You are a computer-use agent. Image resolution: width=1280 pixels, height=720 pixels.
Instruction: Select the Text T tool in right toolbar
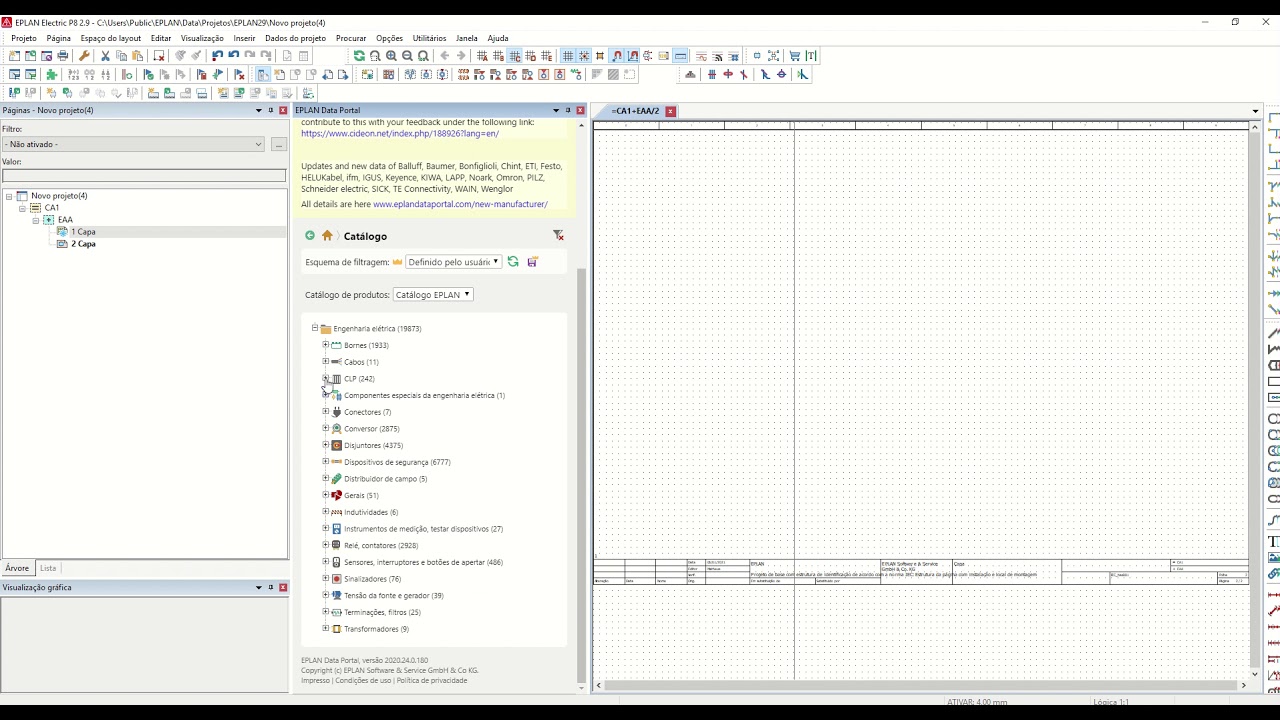pos(1274,541)
